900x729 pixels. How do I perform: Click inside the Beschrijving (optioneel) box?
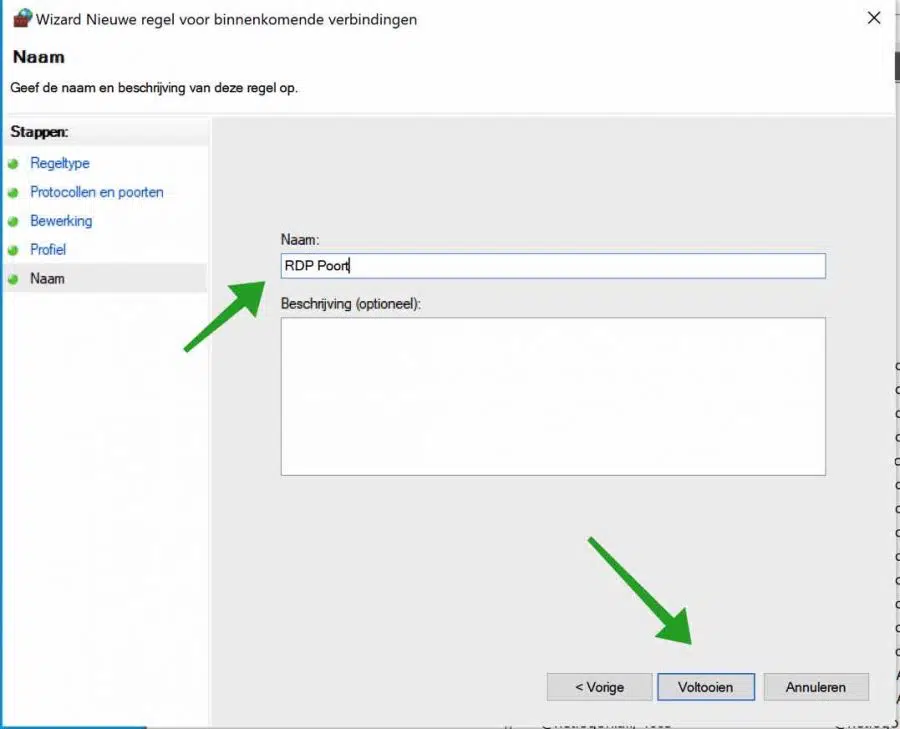click(553, 396)
